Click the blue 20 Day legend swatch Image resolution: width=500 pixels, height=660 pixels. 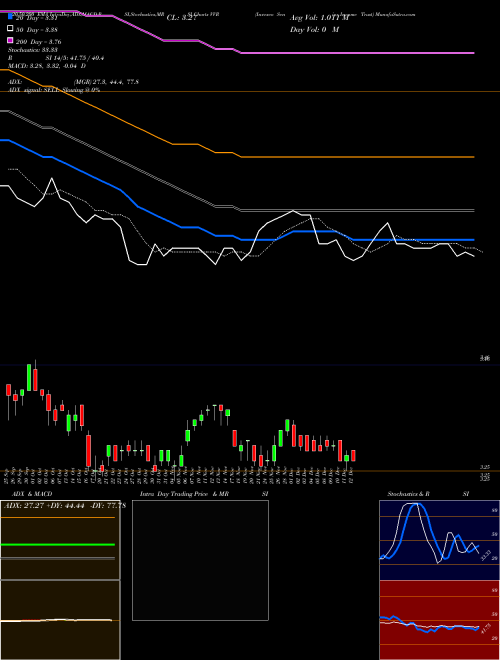coord(10,16)
